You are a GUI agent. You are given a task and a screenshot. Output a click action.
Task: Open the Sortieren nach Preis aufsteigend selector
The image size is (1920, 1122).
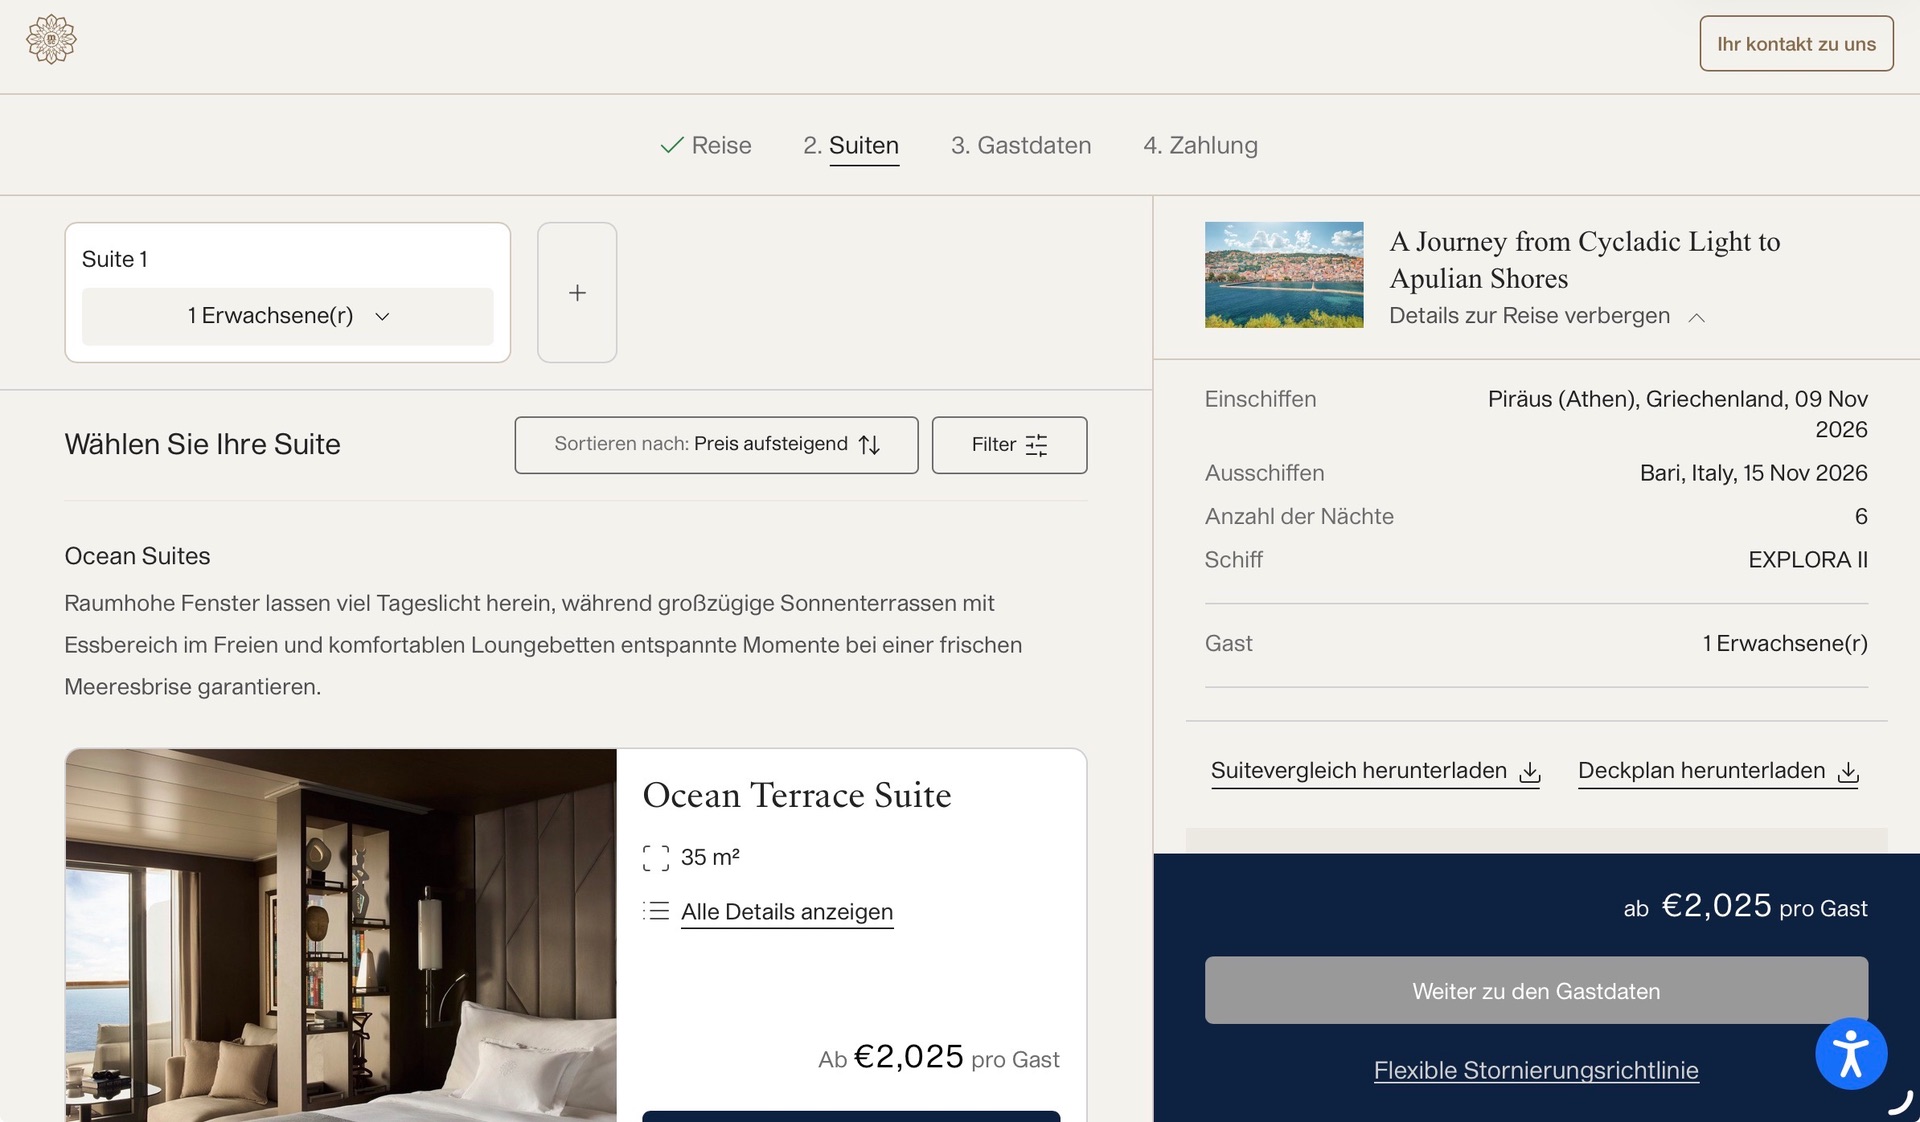[x=716, y=445]
